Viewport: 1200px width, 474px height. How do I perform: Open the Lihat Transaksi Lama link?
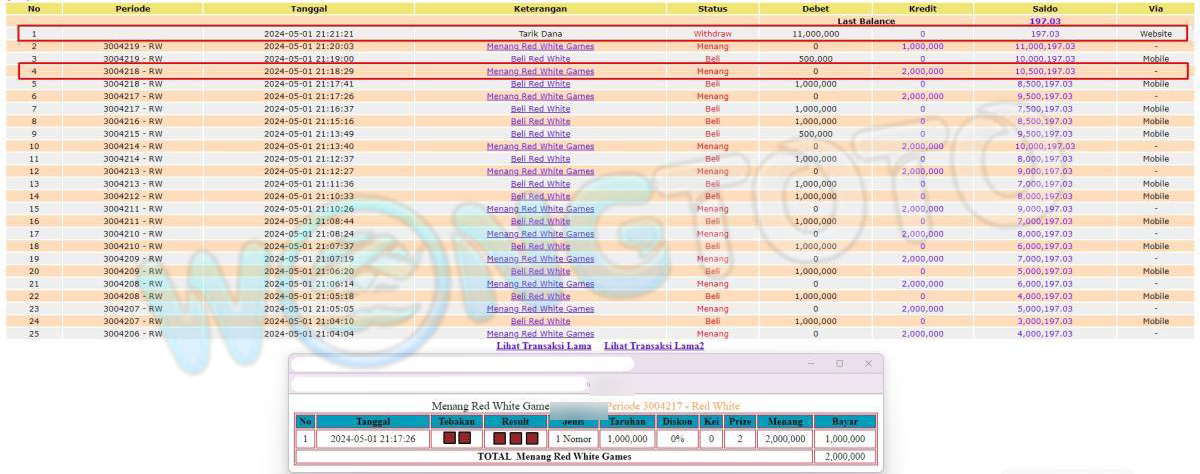(544, 346)
